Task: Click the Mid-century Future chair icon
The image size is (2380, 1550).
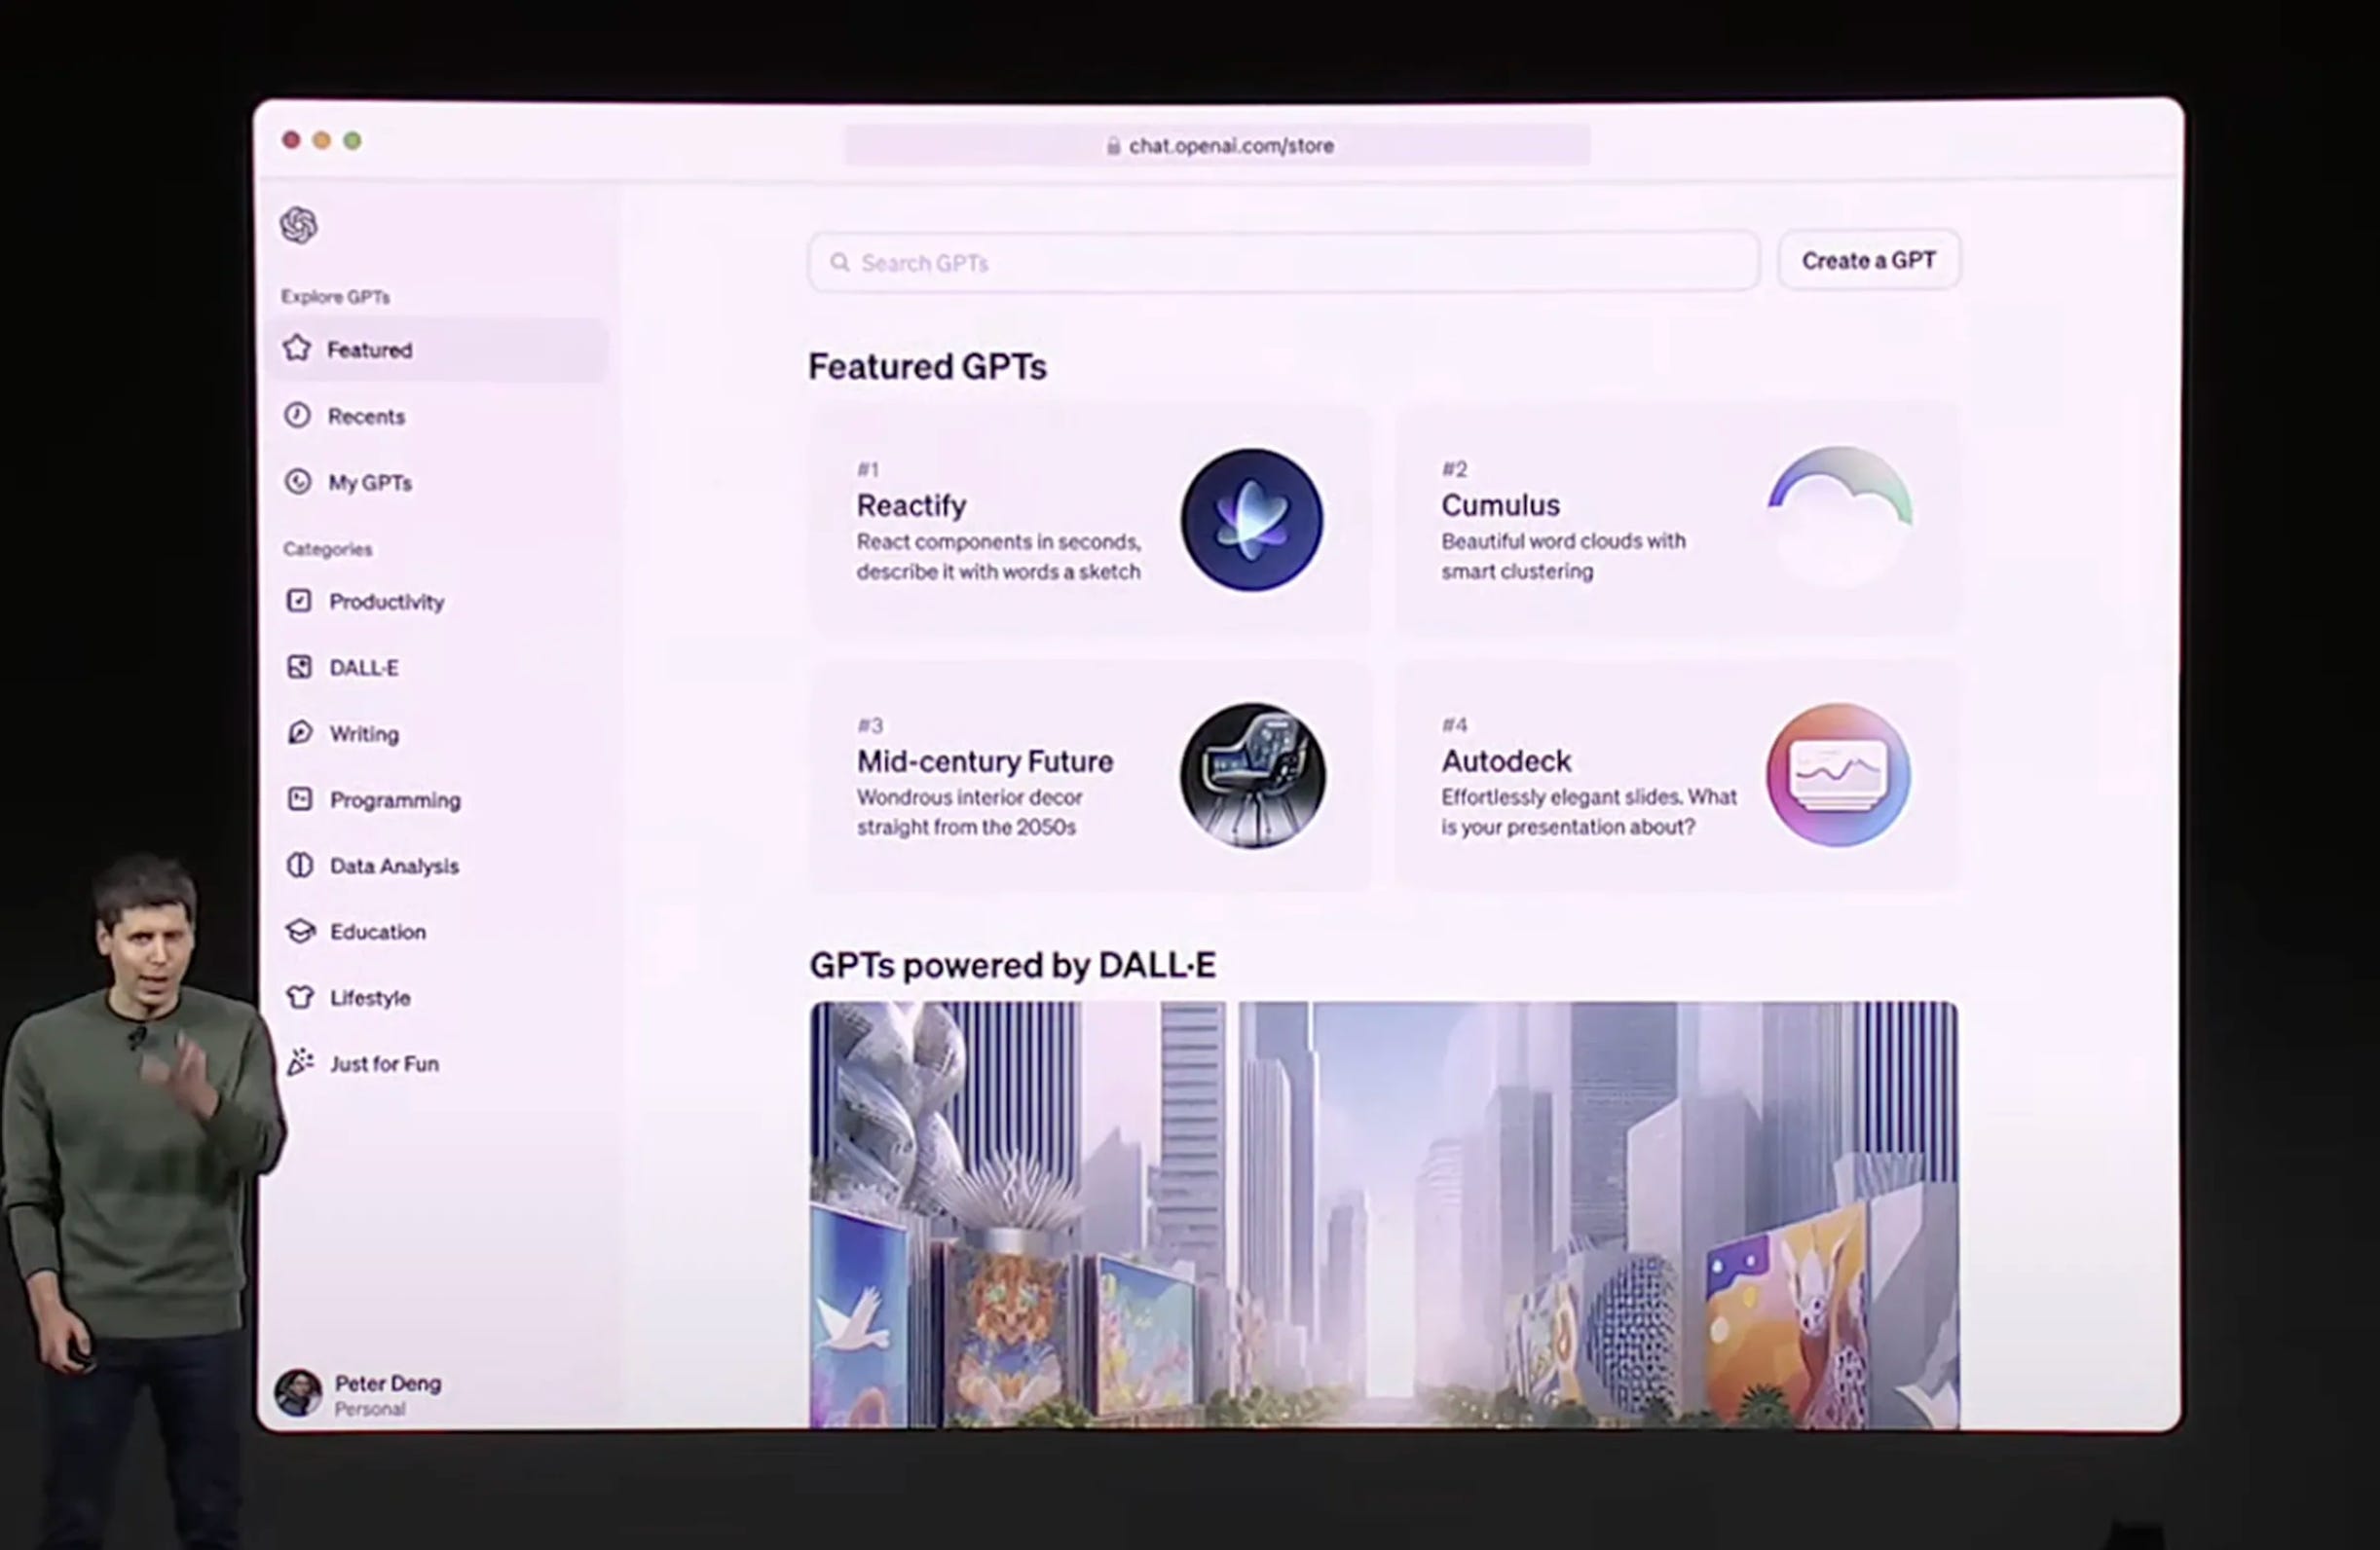Action: click(x=1252, y=775)
